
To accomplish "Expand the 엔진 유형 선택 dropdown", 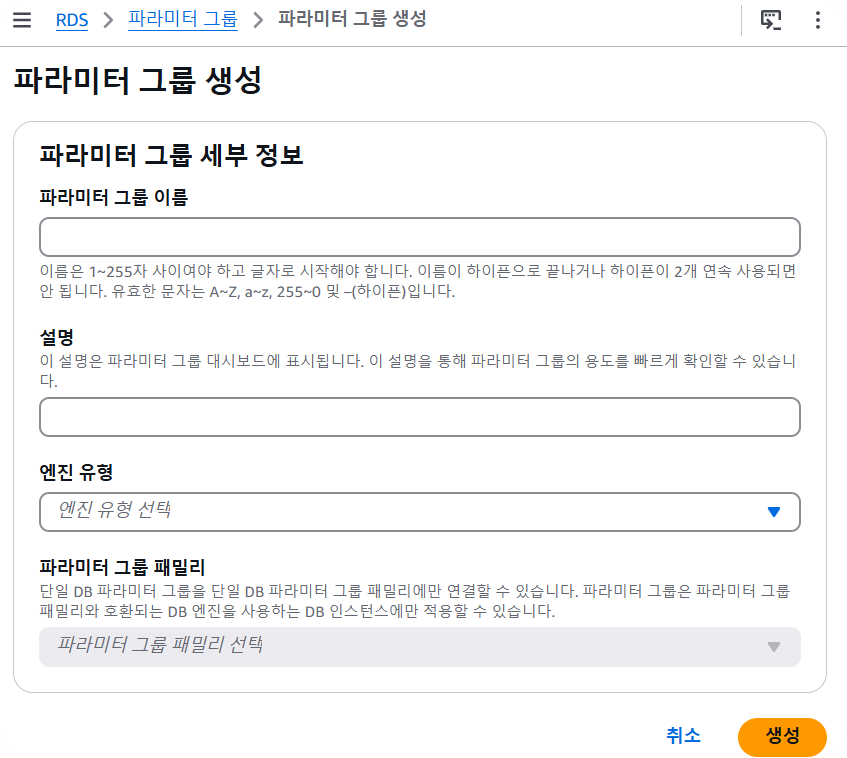I will [420, 512].
